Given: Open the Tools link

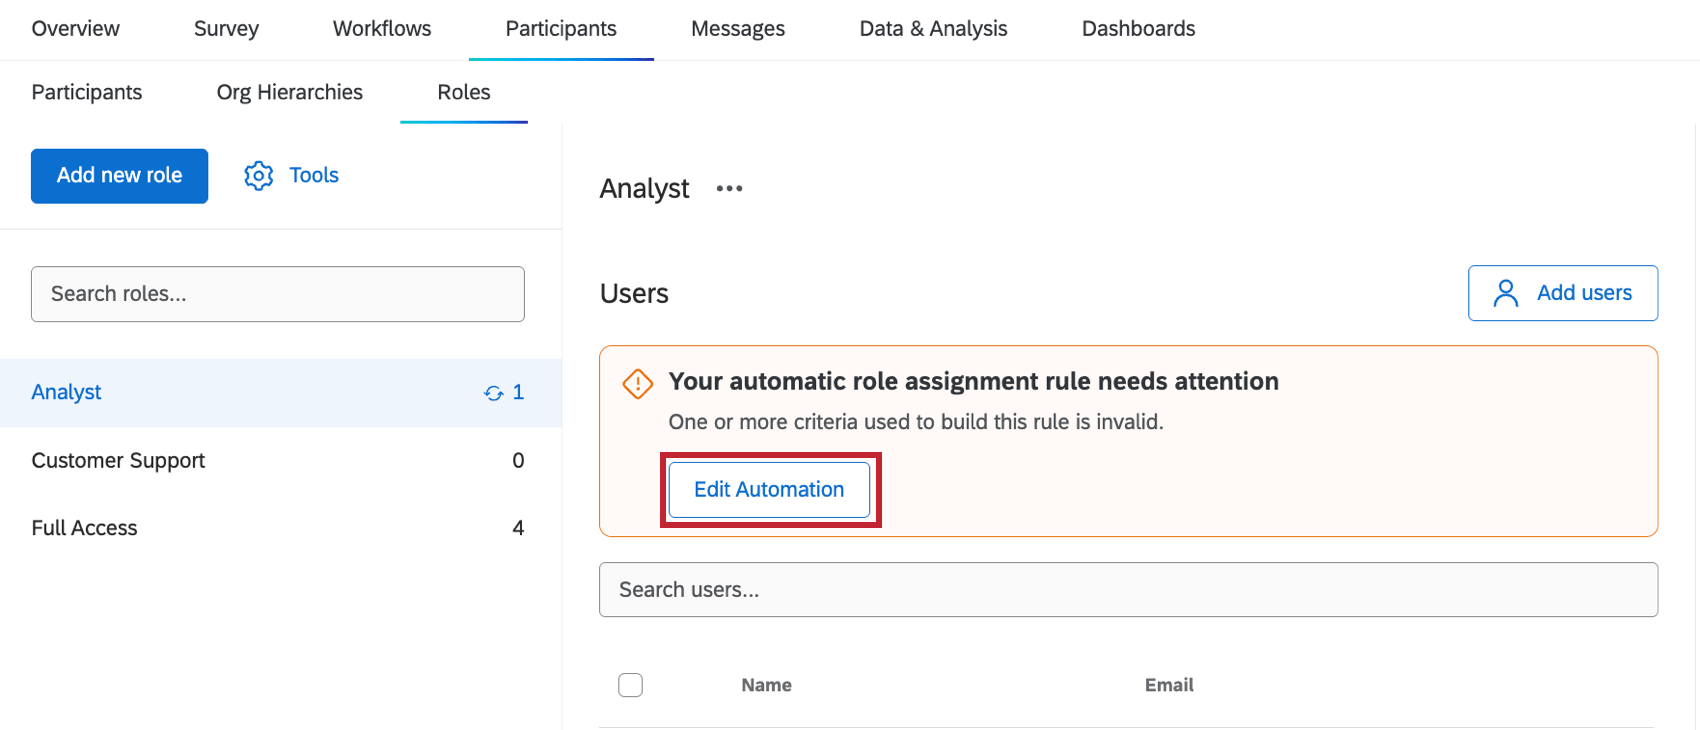Looking at the screenshot, I should [314, 175].
